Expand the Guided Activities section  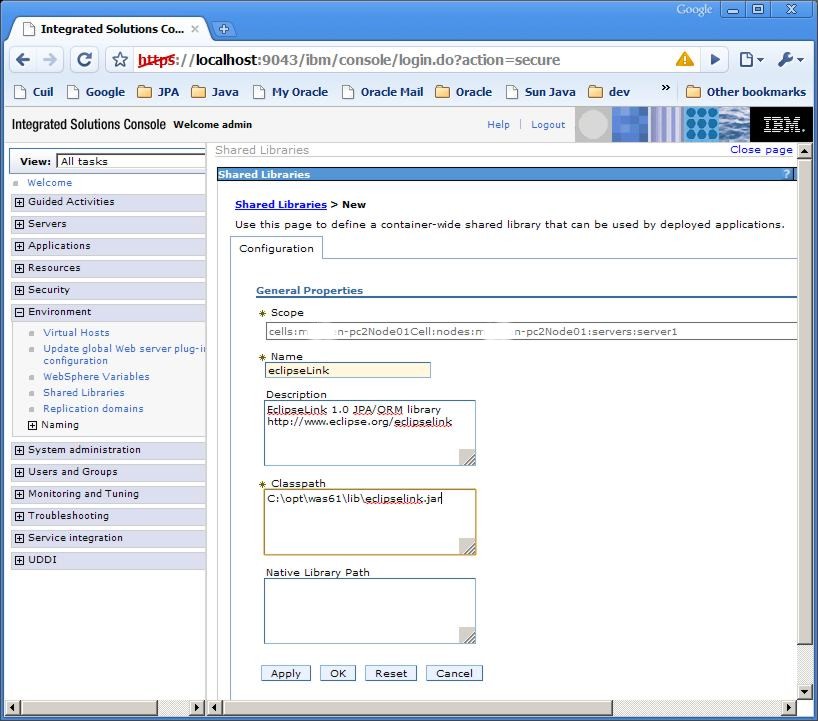[x=19, y=202]
